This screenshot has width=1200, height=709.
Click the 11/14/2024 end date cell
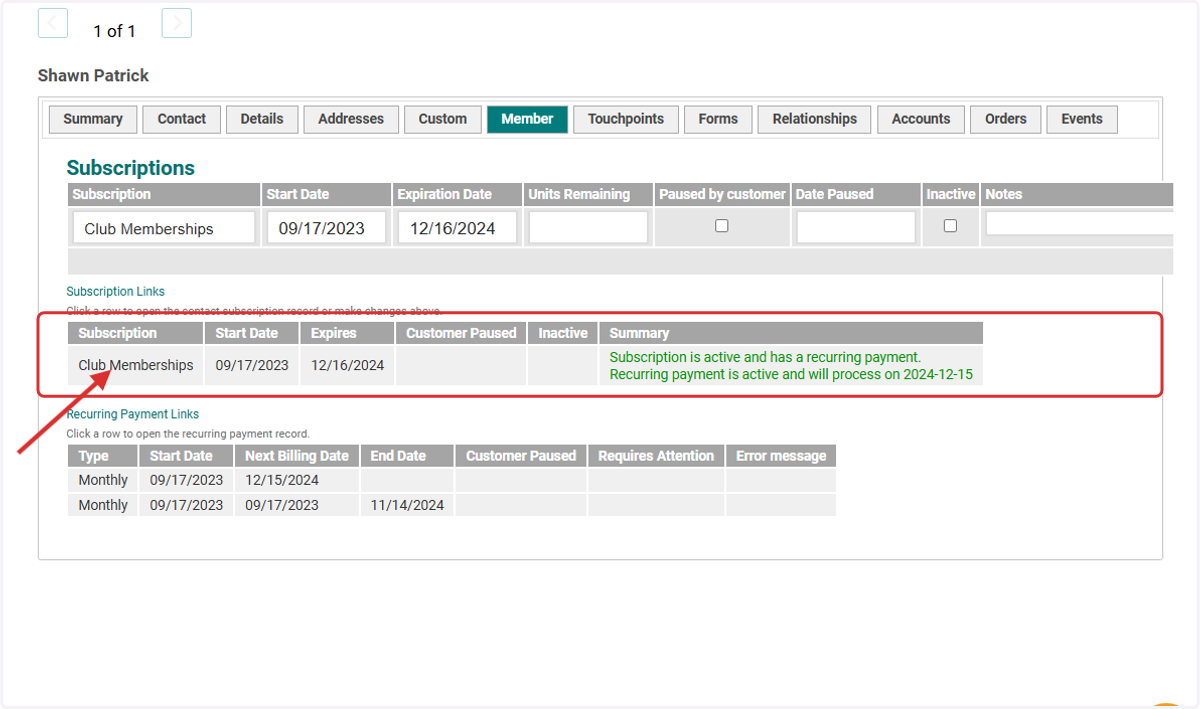tap(407, 505)
